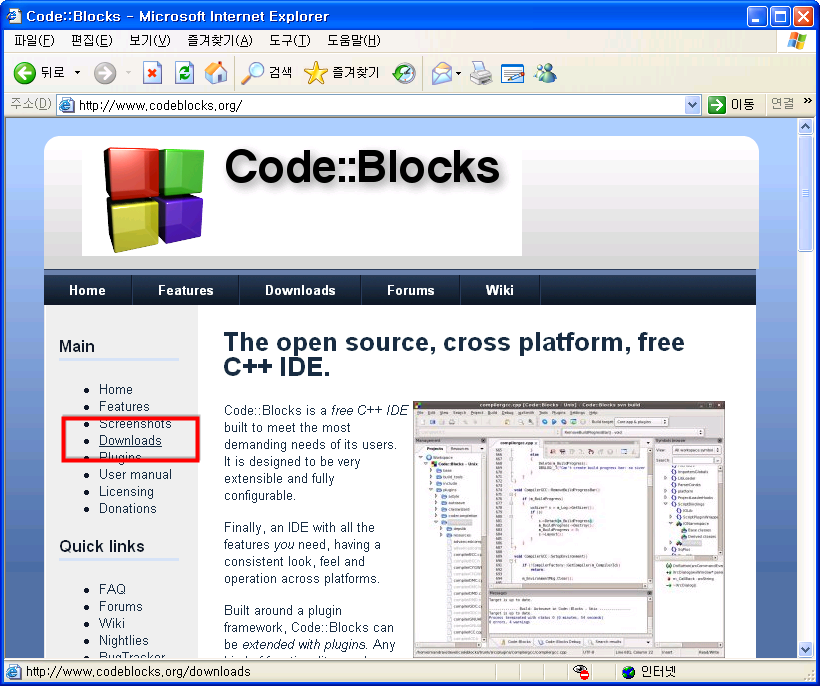The image size is (820, 686).
Task: Click the Print toolbar icon
Action: pyautogui.click(x=481, y=73)
